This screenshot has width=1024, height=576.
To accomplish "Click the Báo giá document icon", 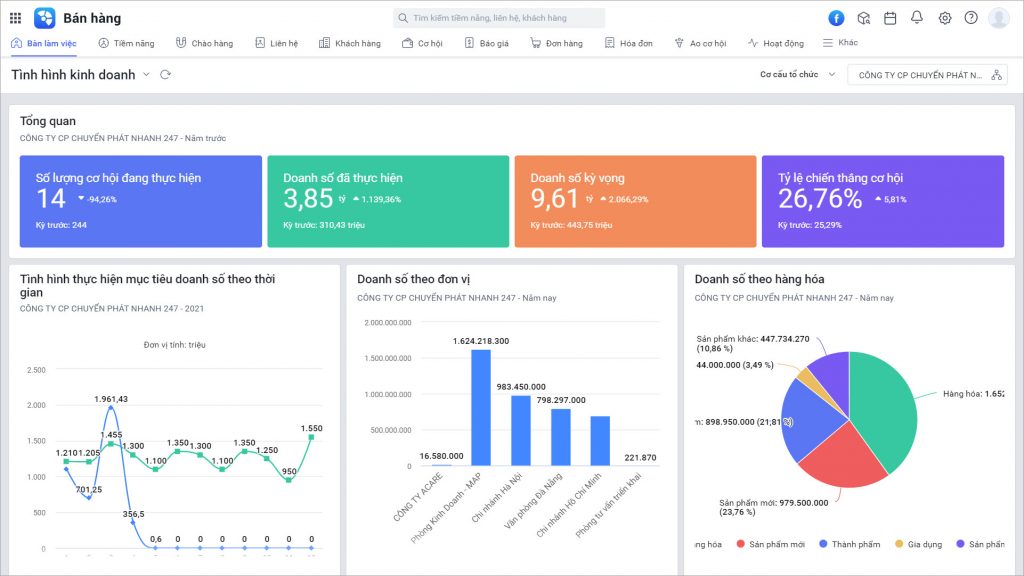I will [469, 43].
